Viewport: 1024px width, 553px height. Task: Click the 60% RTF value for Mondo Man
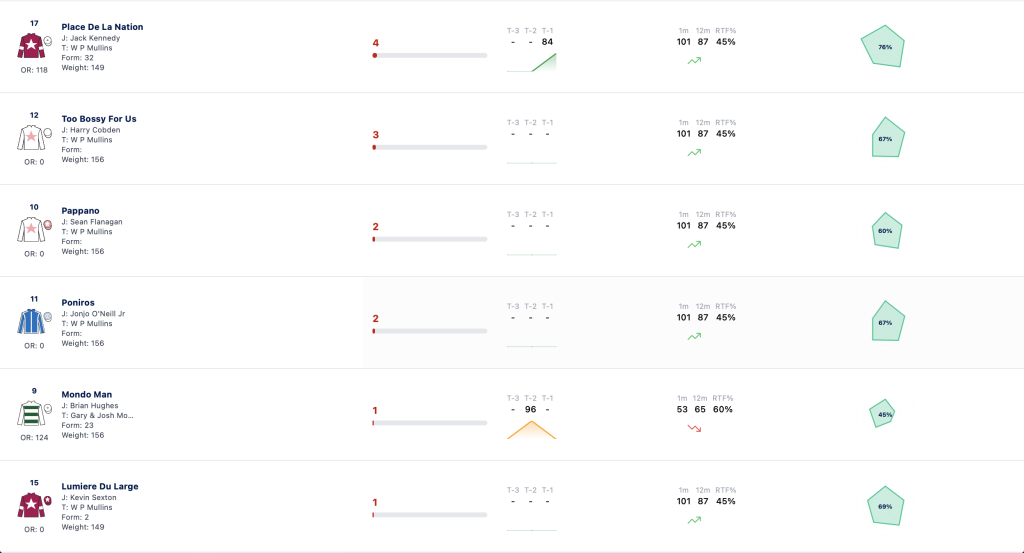click(x=722, y=409)
